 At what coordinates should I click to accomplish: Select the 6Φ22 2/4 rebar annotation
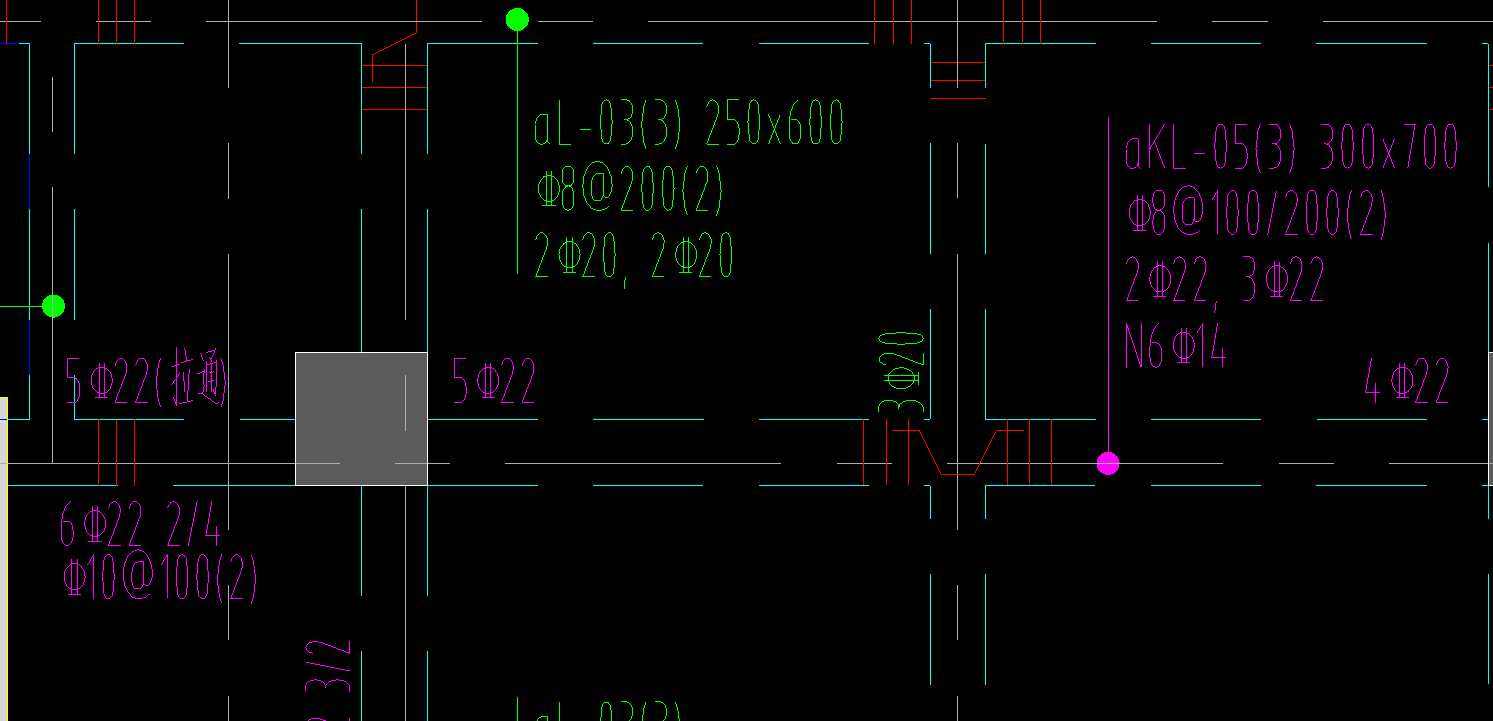(x=140, y=522)
